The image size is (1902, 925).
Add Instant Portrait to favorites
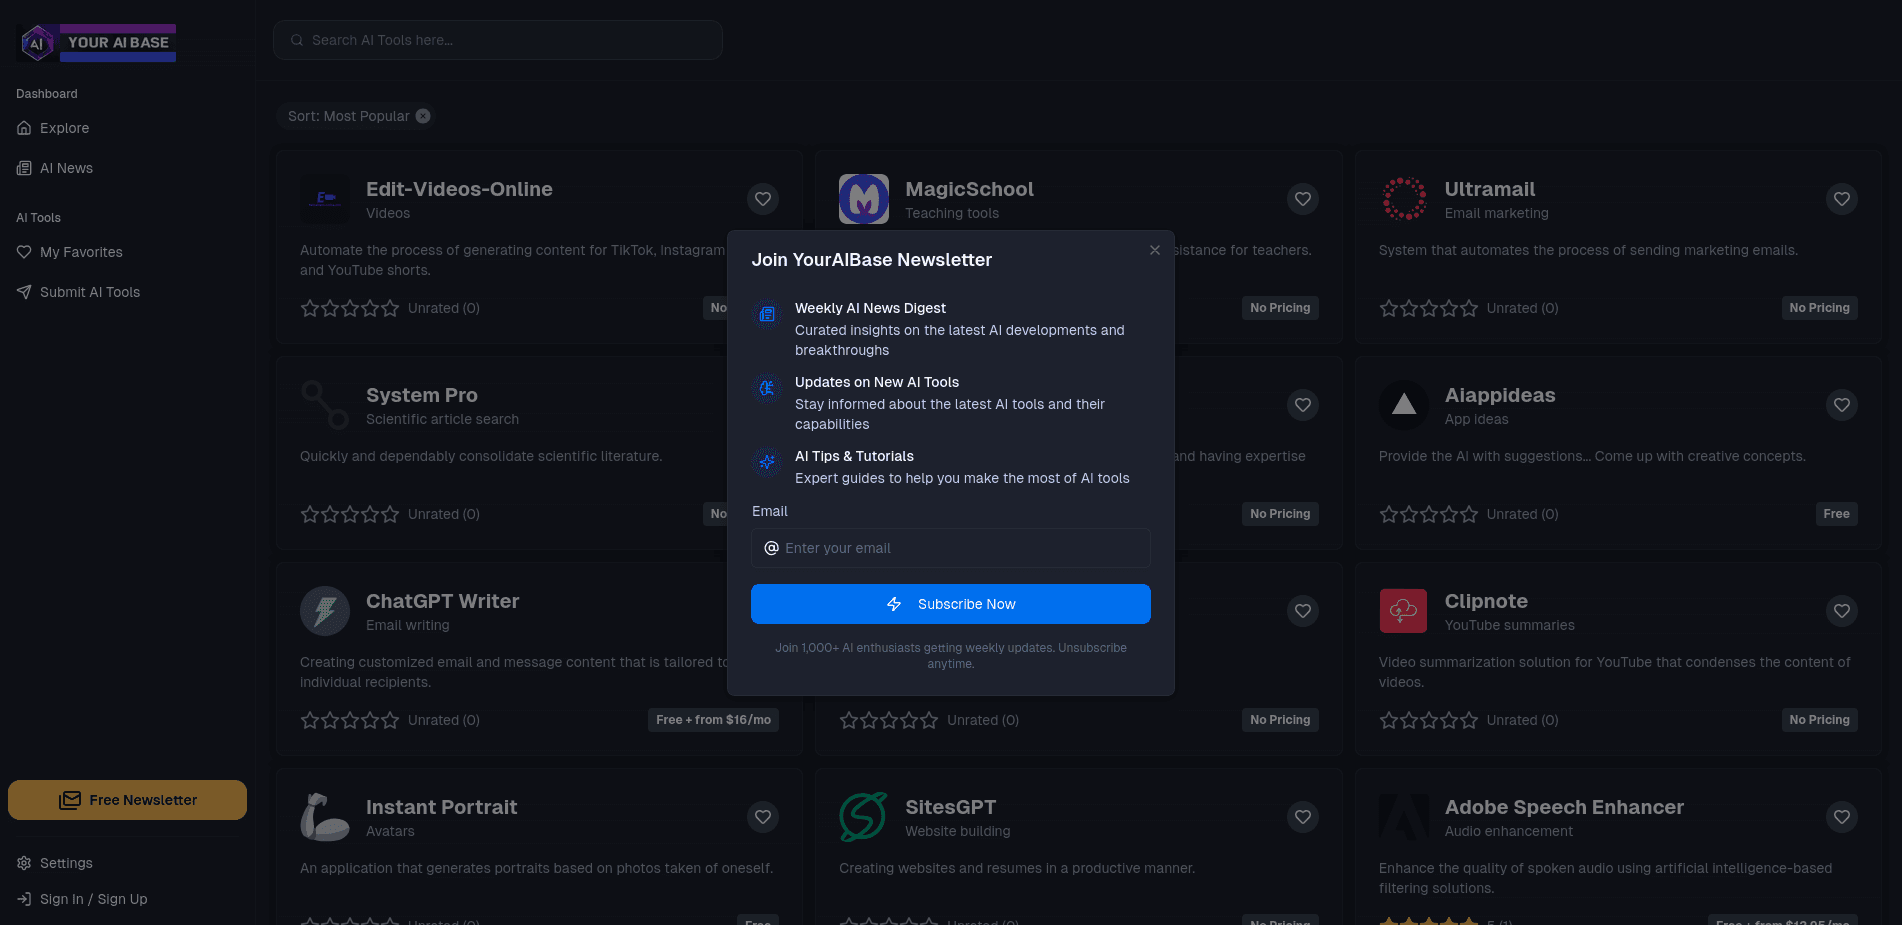click(x=763, y=817)
